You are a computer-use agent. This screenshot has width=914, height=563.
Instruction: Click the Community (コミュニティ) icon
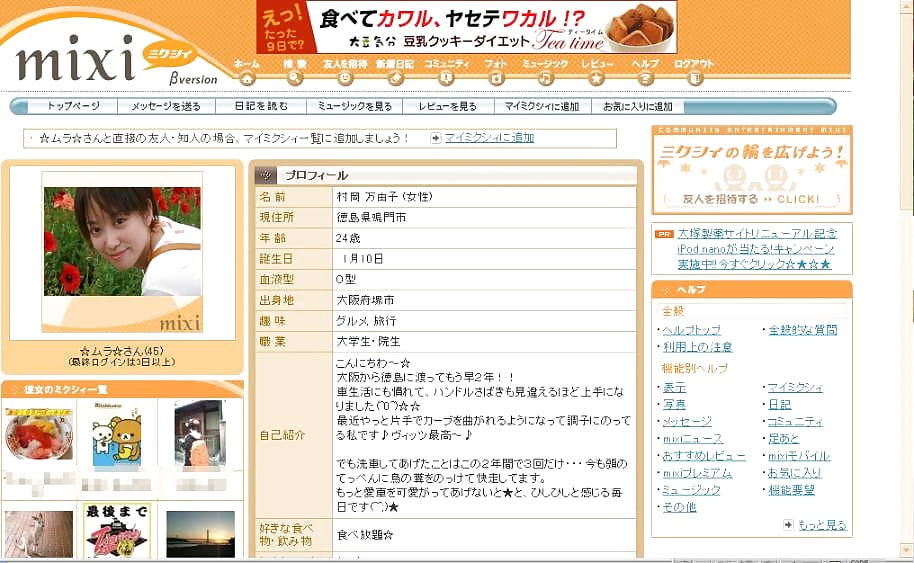[x=446, y=78]
